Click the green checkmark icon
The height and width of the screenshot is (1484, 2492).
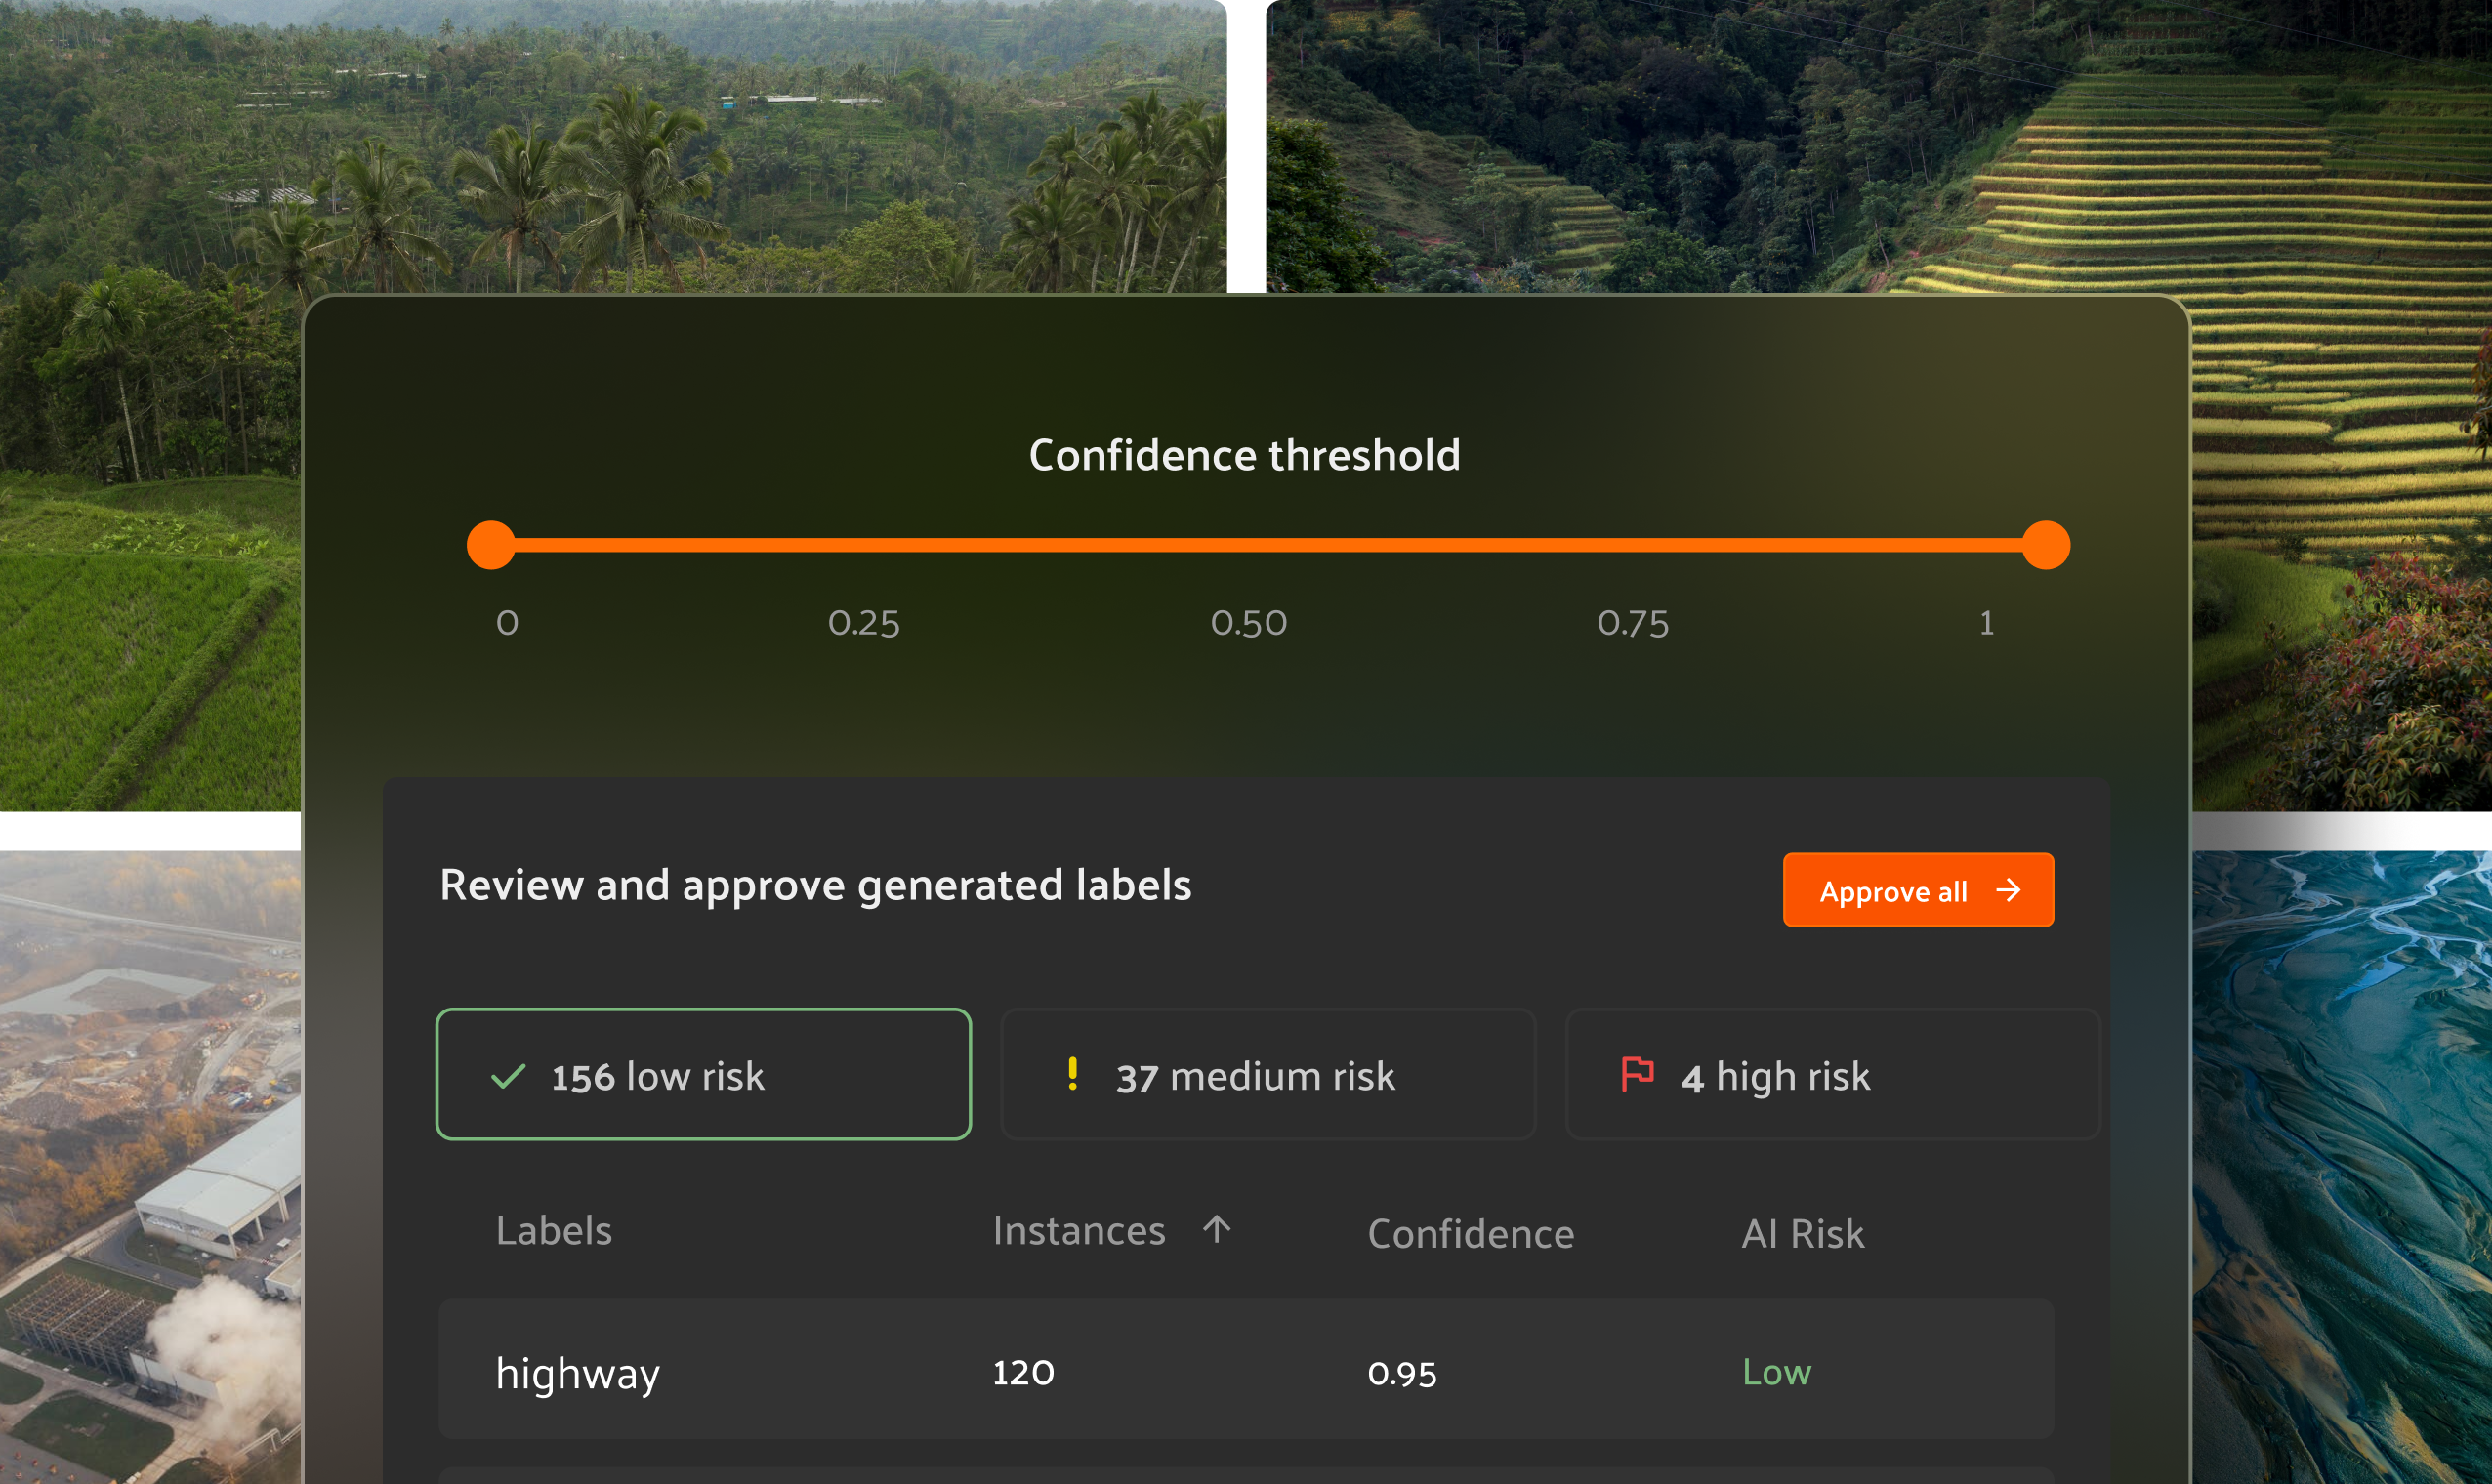508,1076
